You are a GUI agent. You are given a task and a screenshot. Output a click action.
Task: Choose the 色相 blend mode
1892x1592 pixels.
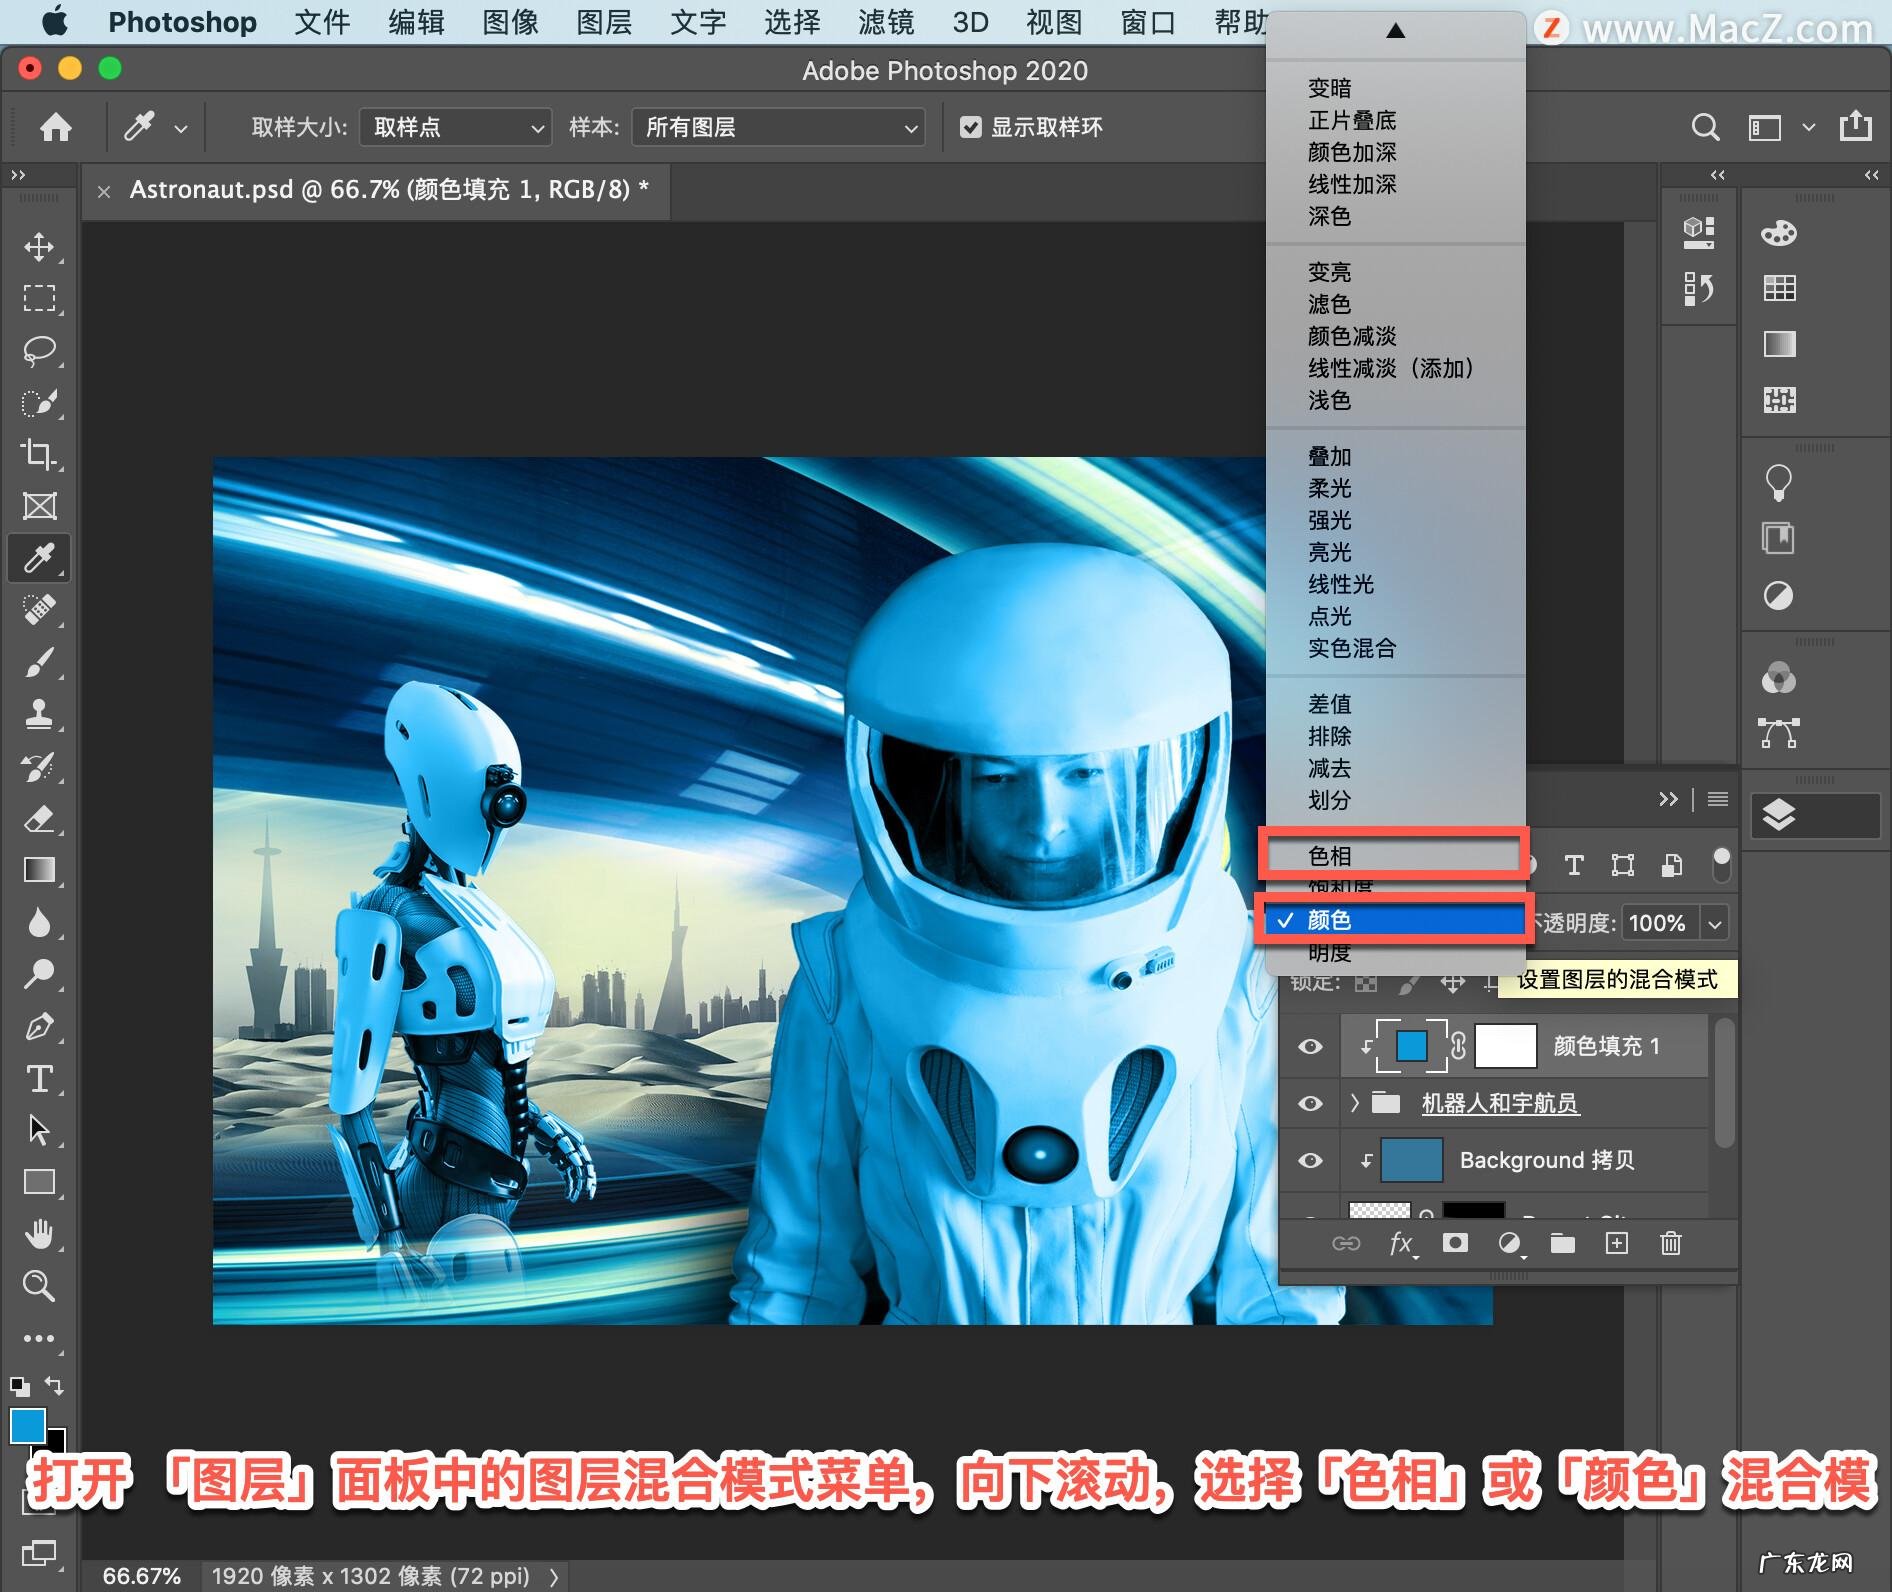point(1330,856)
